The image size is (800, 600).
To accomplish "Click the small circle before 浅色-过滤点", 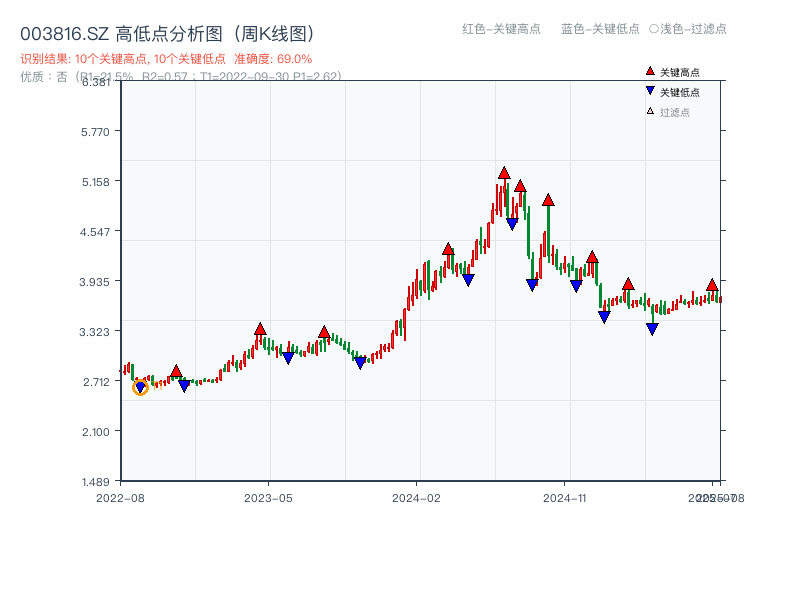I will 654,29.
